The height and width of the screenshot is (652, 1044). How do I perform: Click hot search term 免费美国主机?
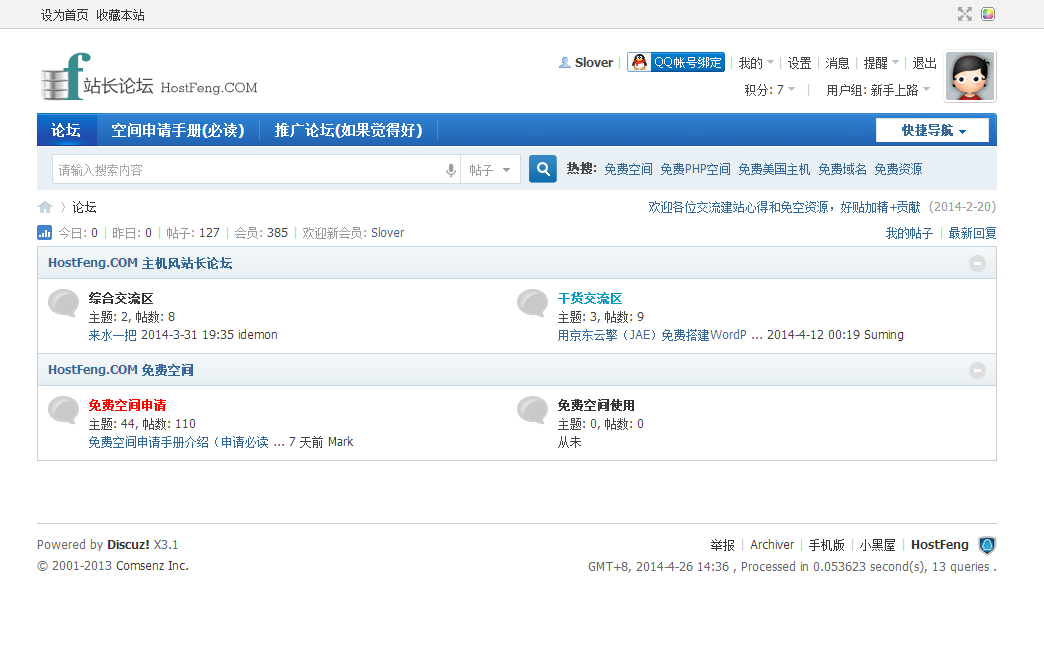point(774,169)
